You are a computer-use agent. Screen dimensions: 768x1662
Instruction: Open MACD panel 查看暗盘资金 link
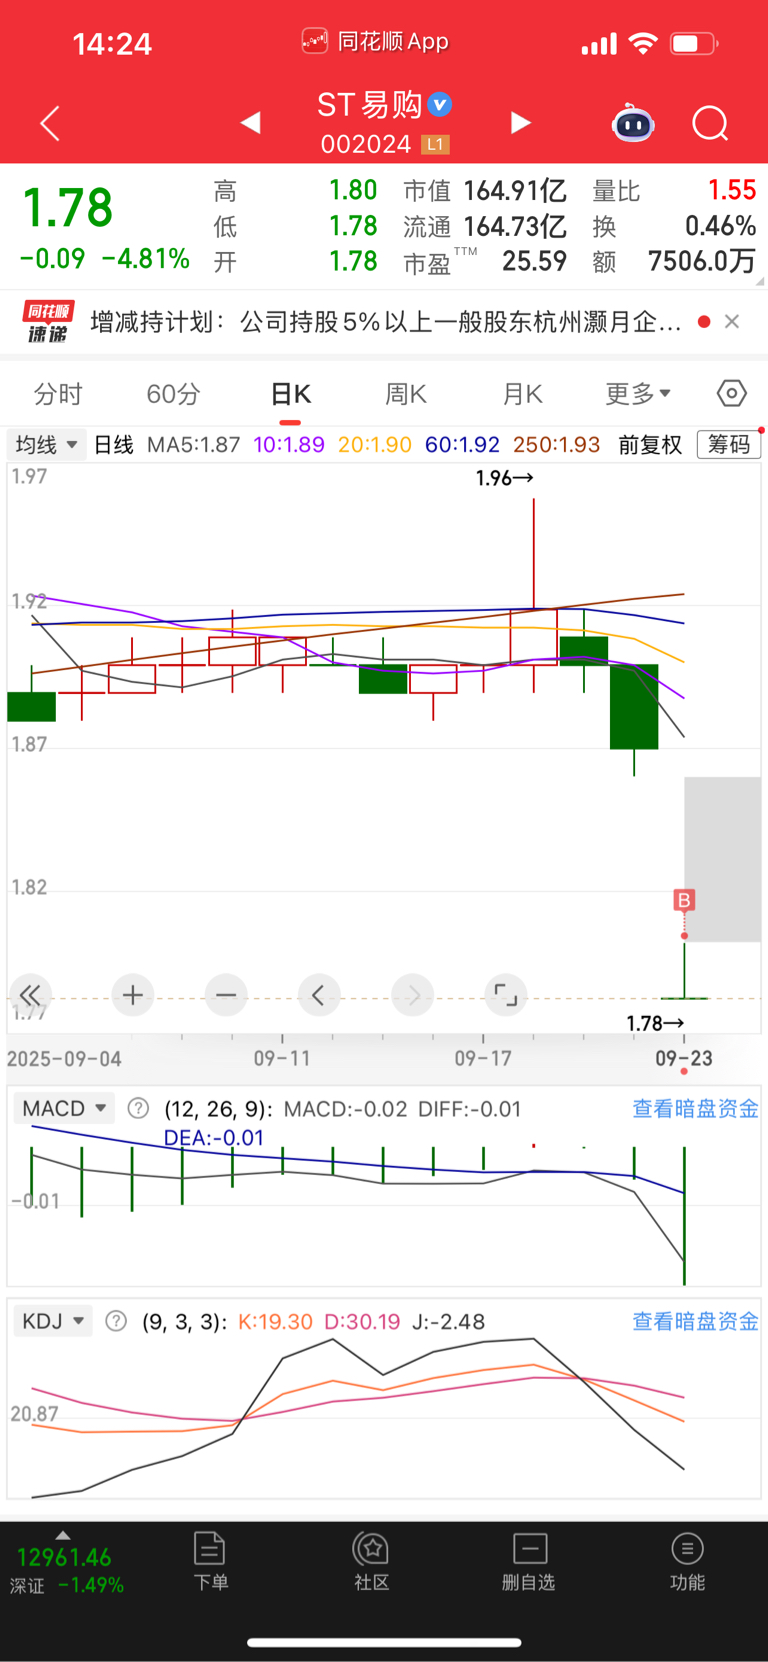click(x=695, y=1108)
